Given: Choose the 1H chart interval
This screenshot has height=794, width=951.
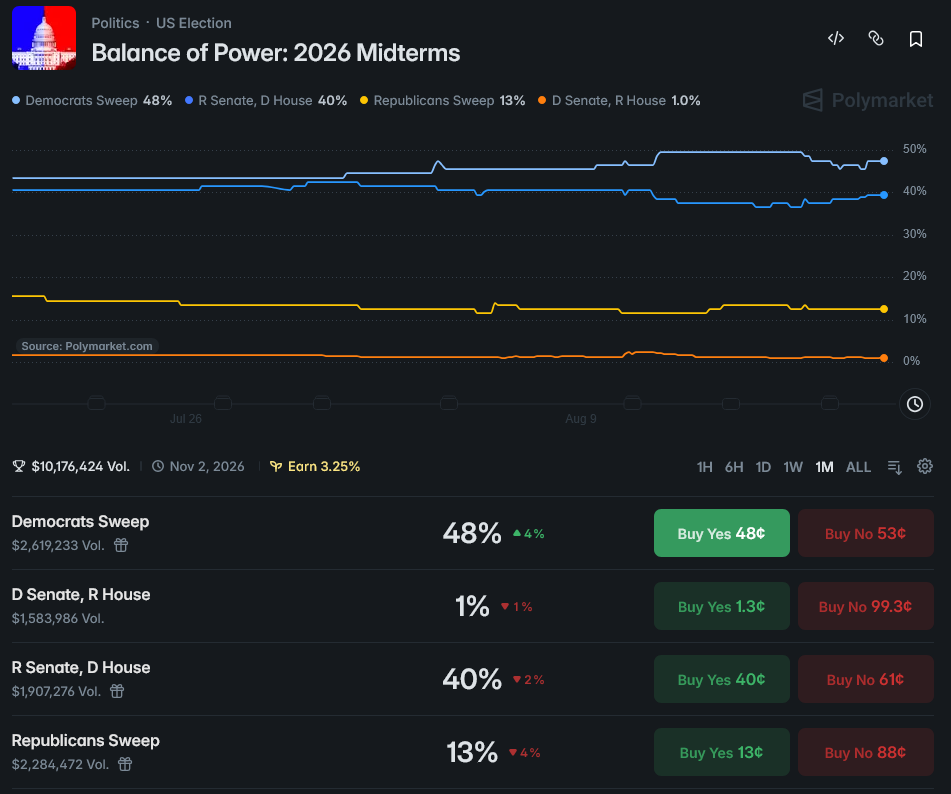Looking at the screenshot, I should point(704,467).
